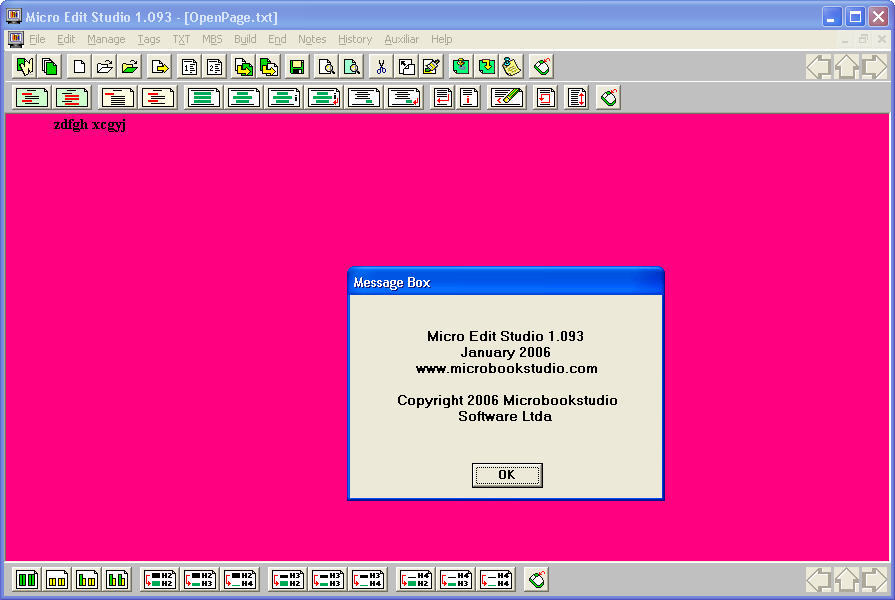Click the mouse icon in bottom toolbar
This screenshot has height=600, width=895.
pyautogui.click(x=537, y=579)
